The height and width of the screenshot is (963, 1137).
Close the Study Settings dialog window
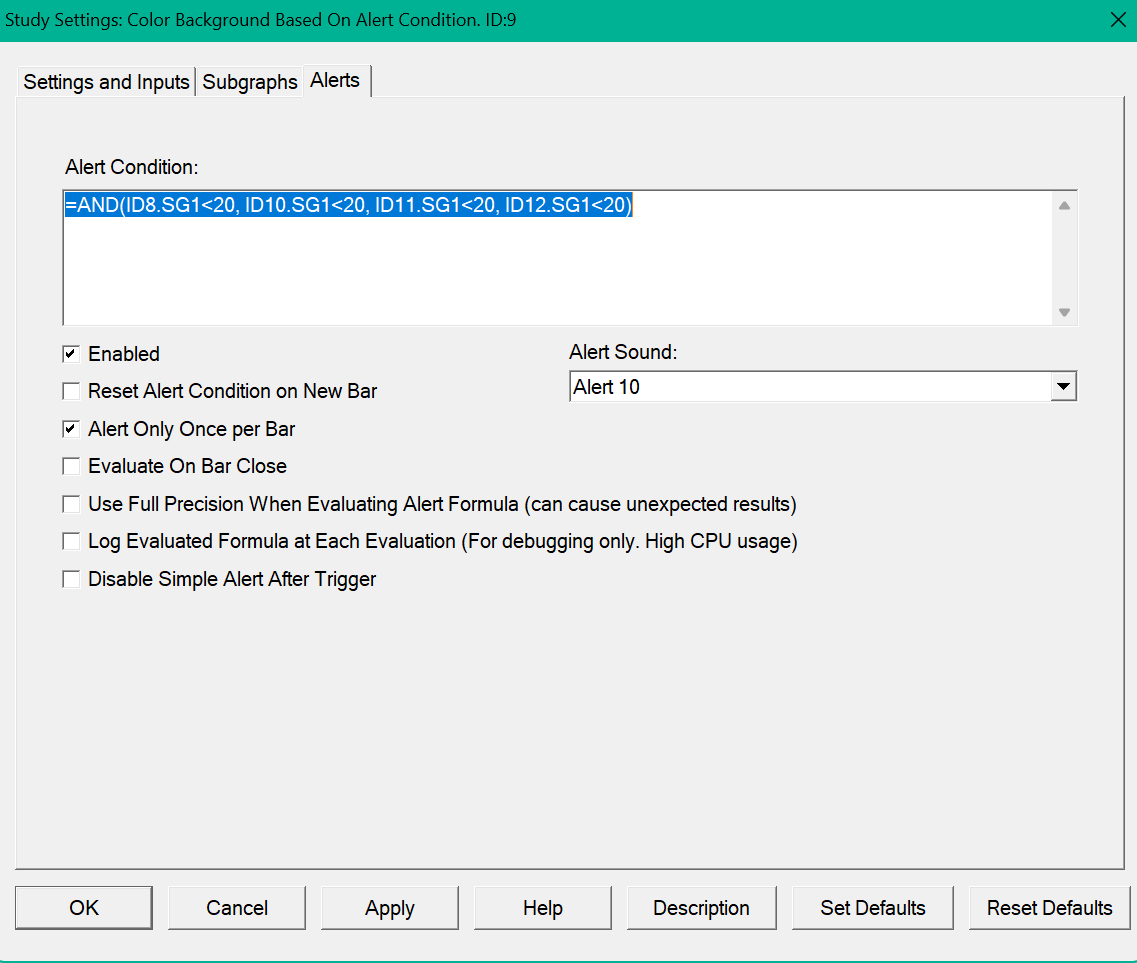[x=1118, y=20]
